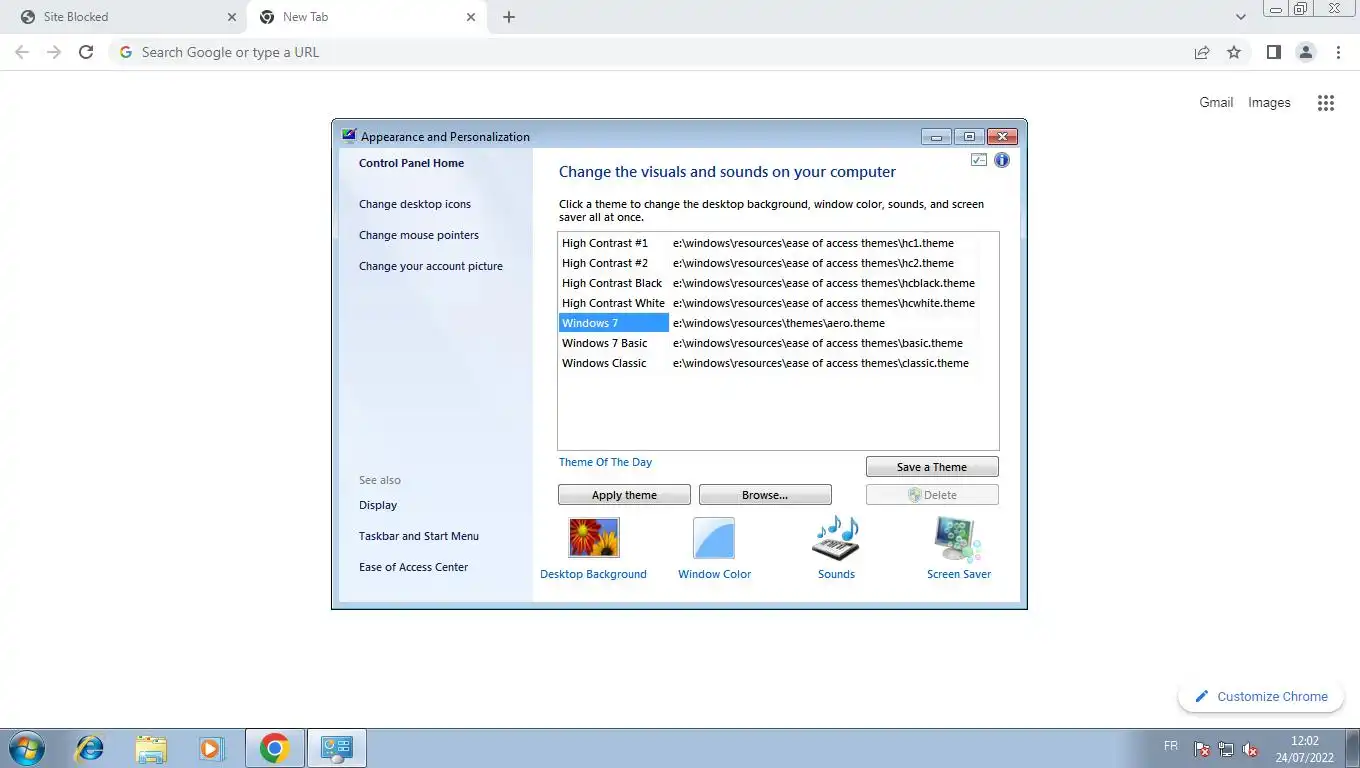Click the Control Panel taskbar button

[x=337, y=748]
